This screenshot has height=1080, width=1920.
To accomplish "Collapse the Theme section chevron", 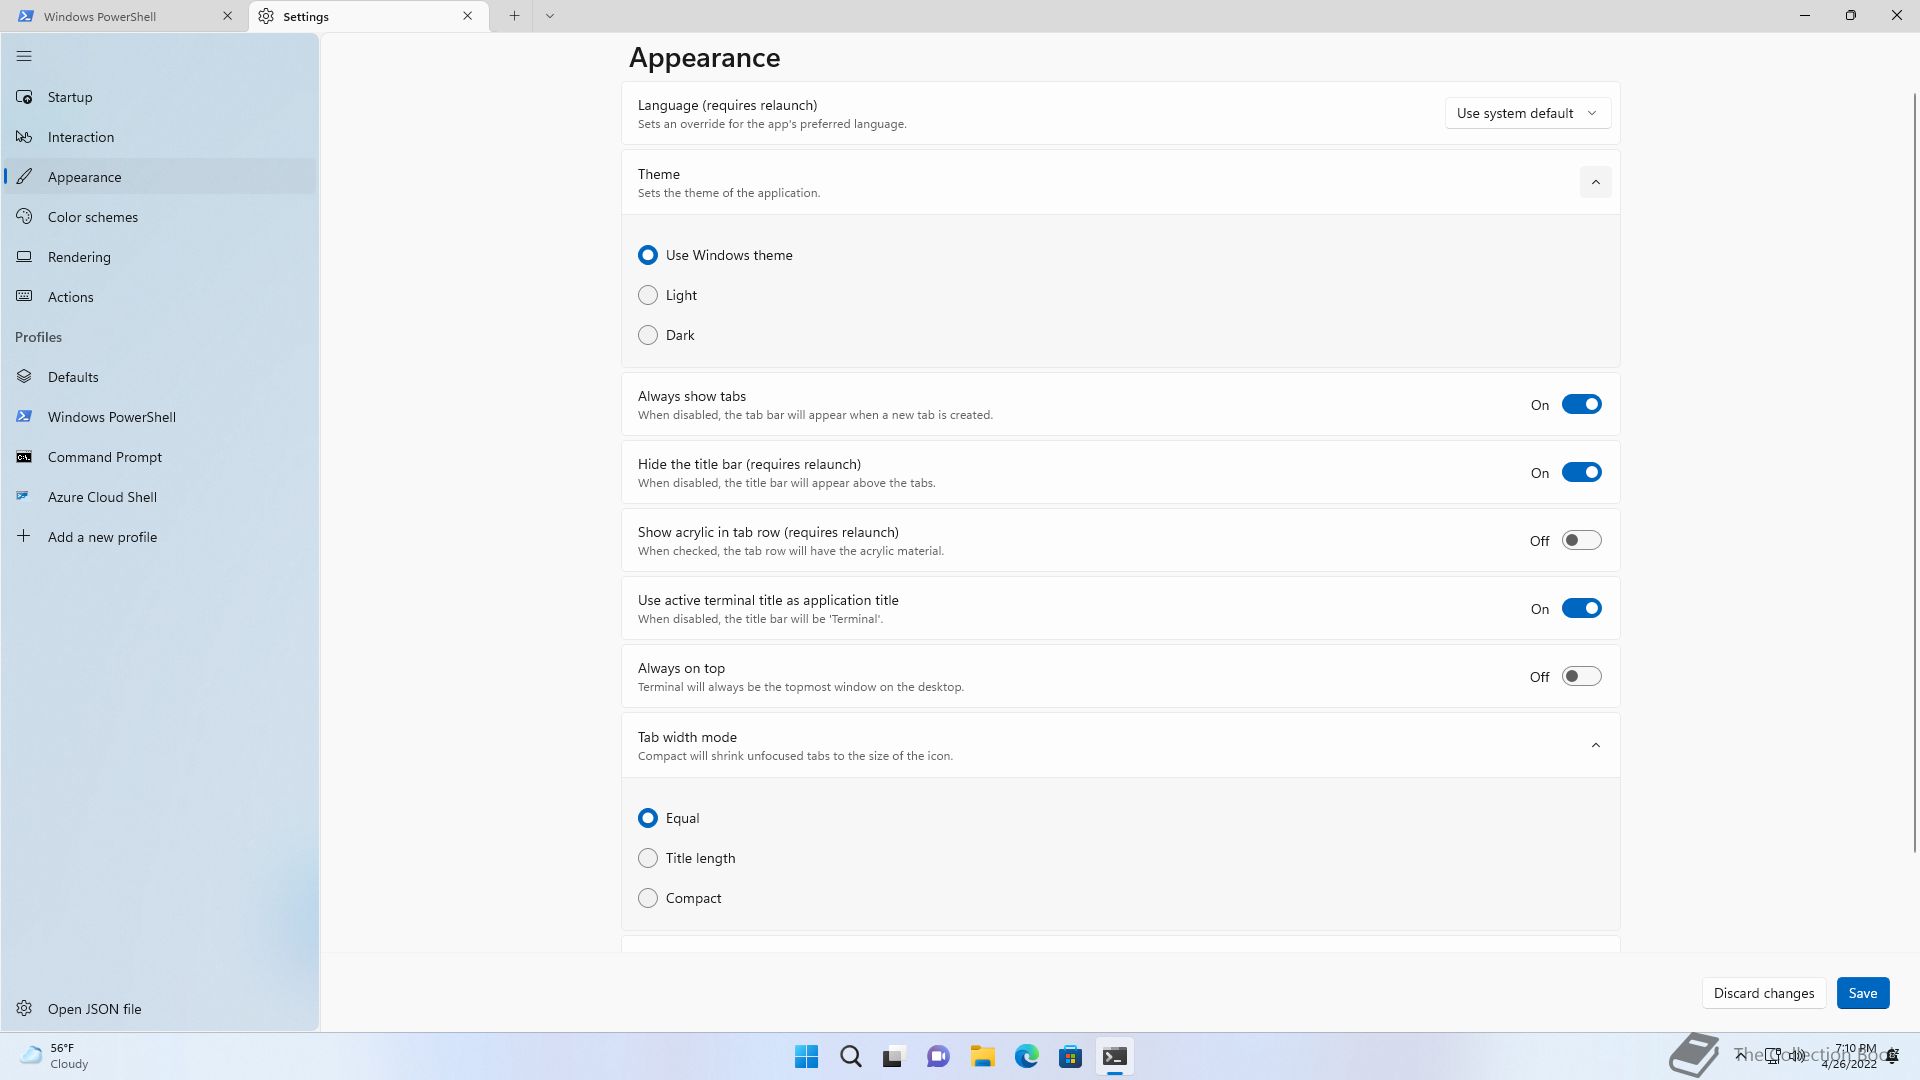I will tap(1595, 182).
